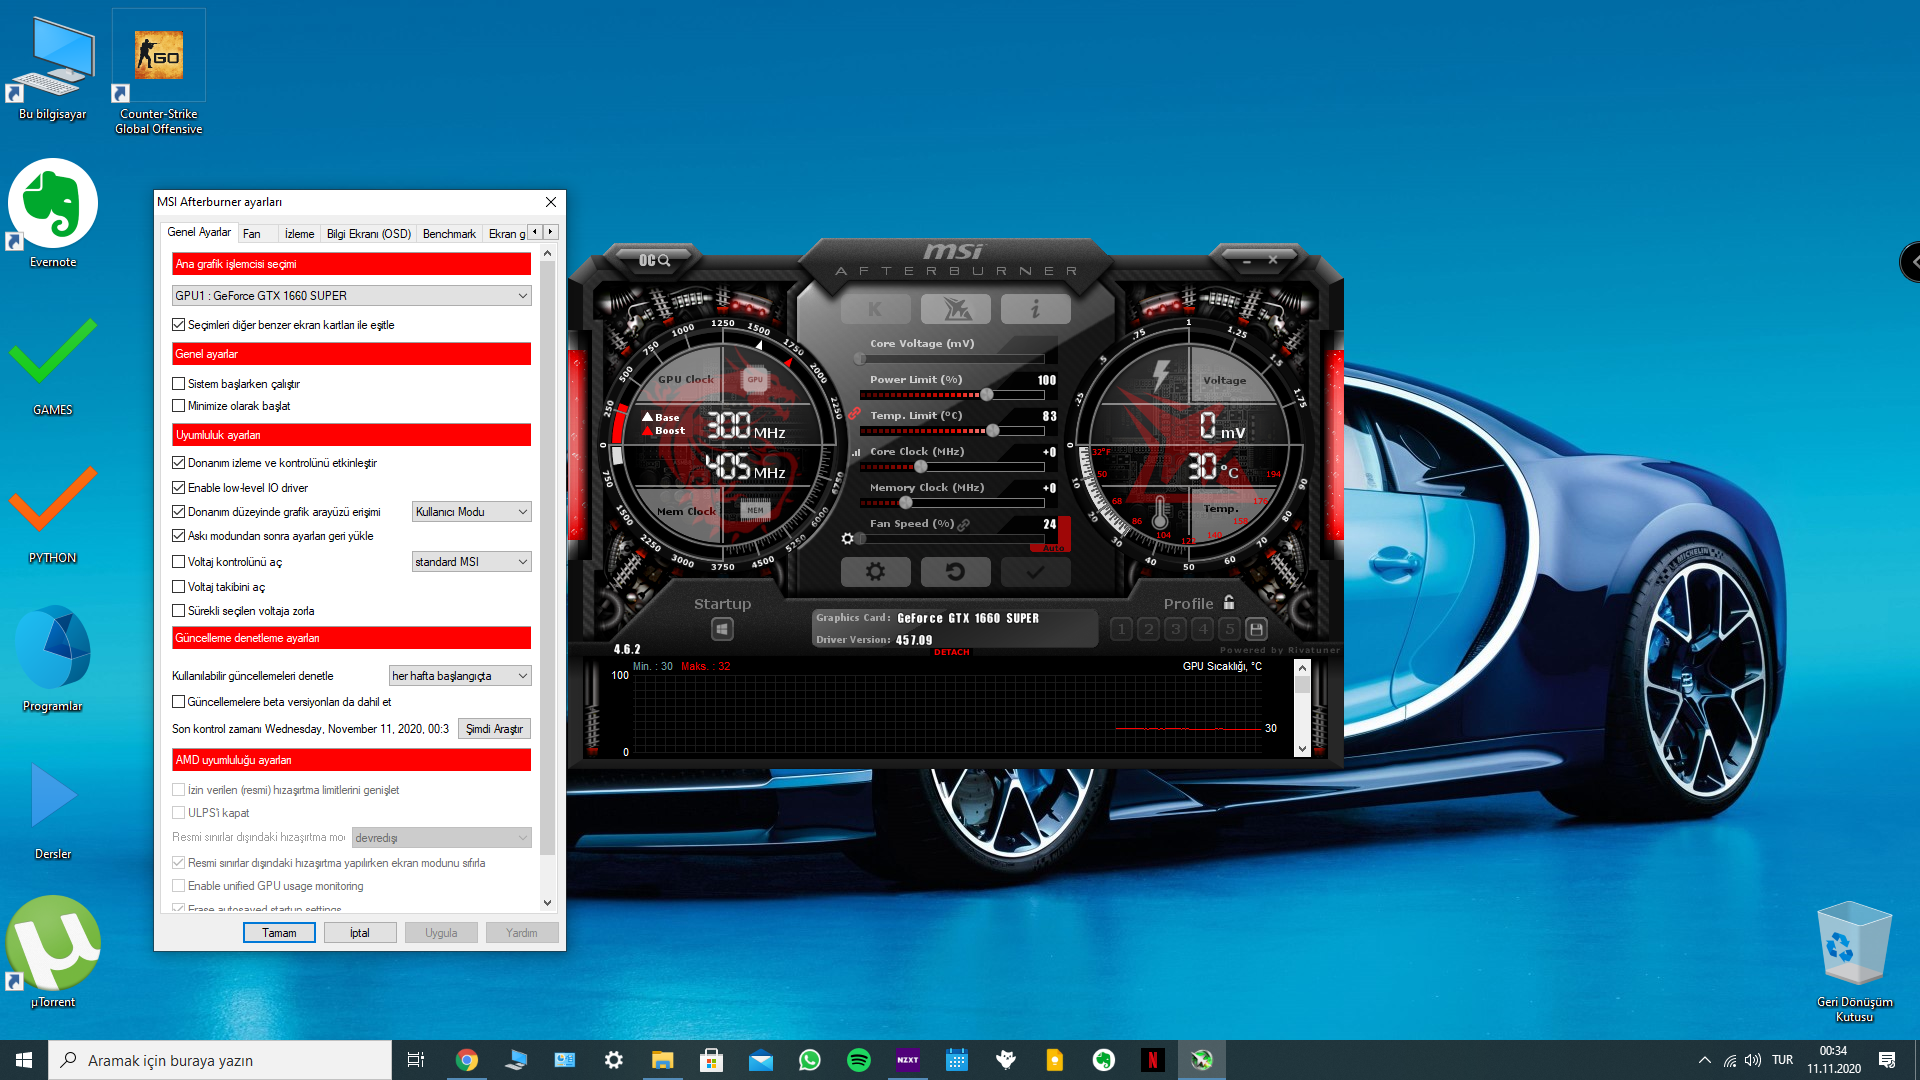Image resolution: width=1920 pixels, height=1080 pixels.
Task: Click the information i button
Action: [1035, 310]
